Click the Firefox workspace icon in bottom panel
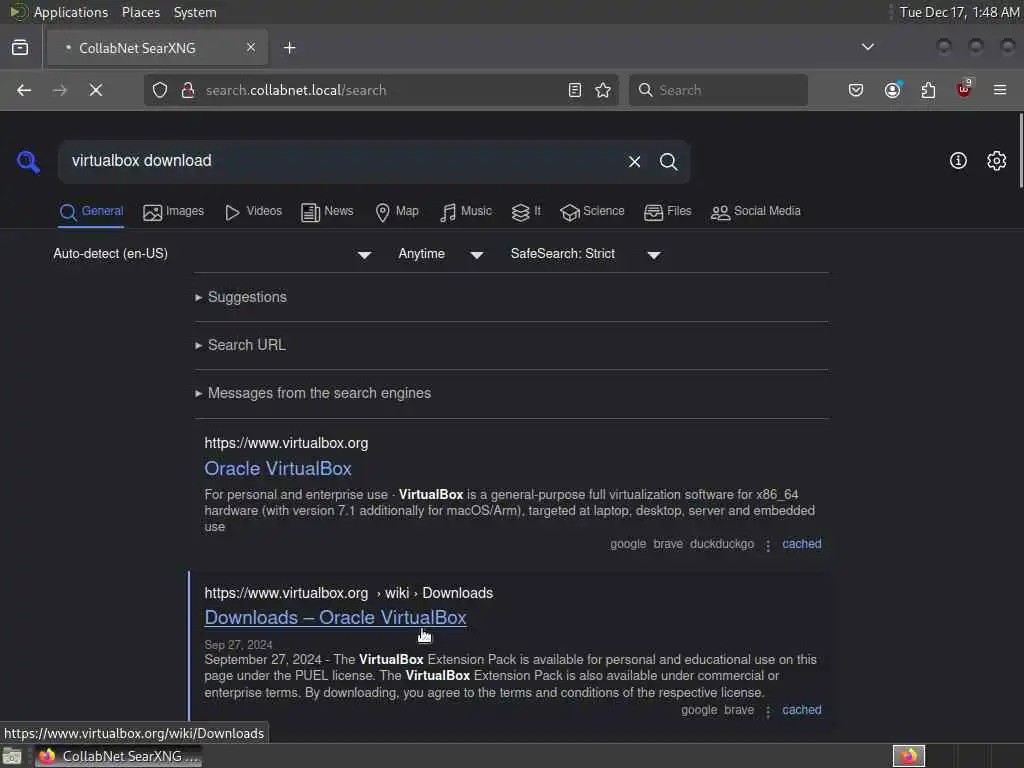Screen dimensions: 1024x768 [x=908, y=756]
